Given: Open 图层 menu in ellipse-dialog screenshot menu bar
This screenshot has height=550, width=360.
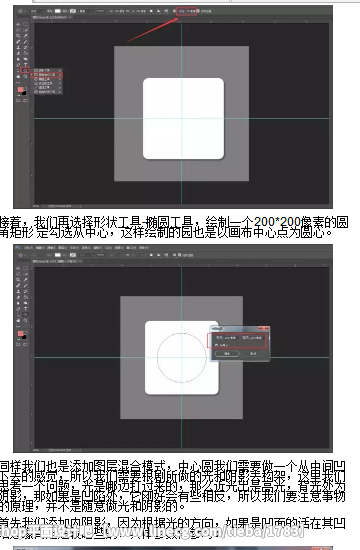Looking at the screenshot, I should click(62, 248).
